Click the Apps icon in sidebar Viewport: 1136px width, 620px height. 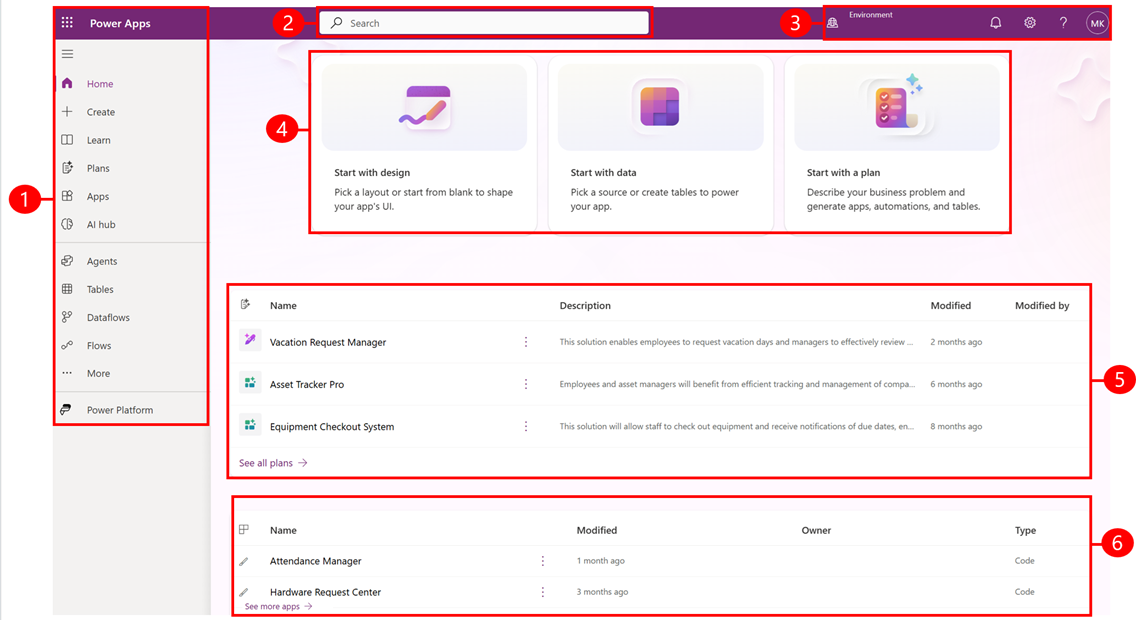click(x=67, y=196)
